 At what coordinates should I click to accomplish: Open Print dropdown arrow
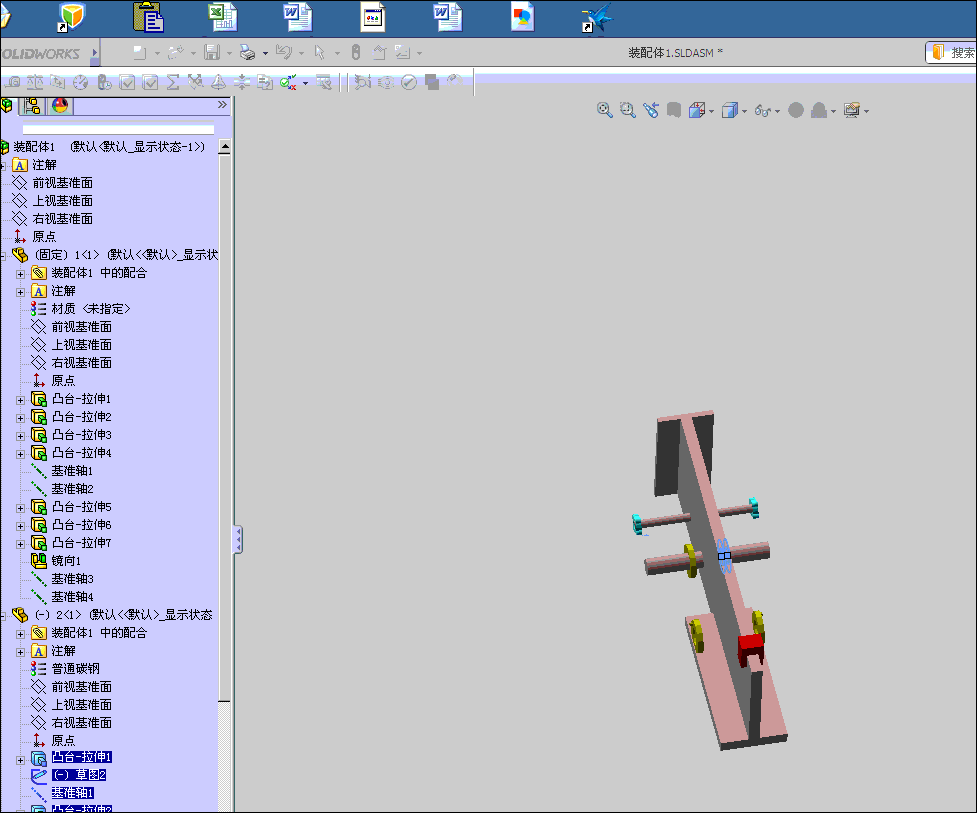pyautogui.click(x=265, y=54)
